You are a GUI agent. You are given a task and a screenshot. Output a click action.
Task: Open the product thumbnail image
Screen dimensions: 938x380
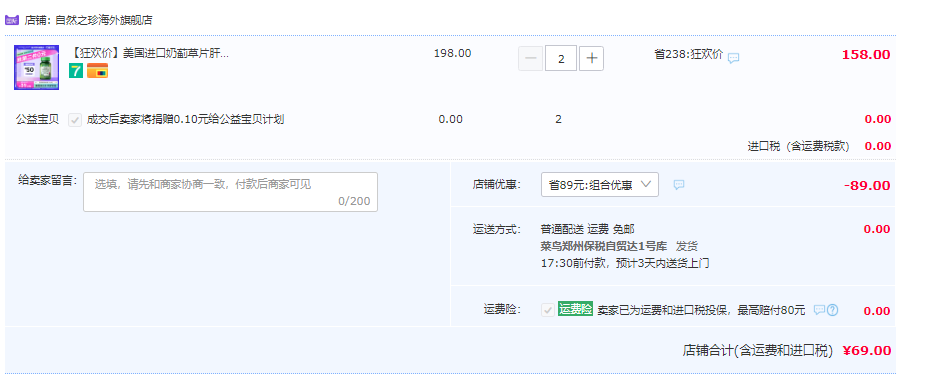coord(36,68)
